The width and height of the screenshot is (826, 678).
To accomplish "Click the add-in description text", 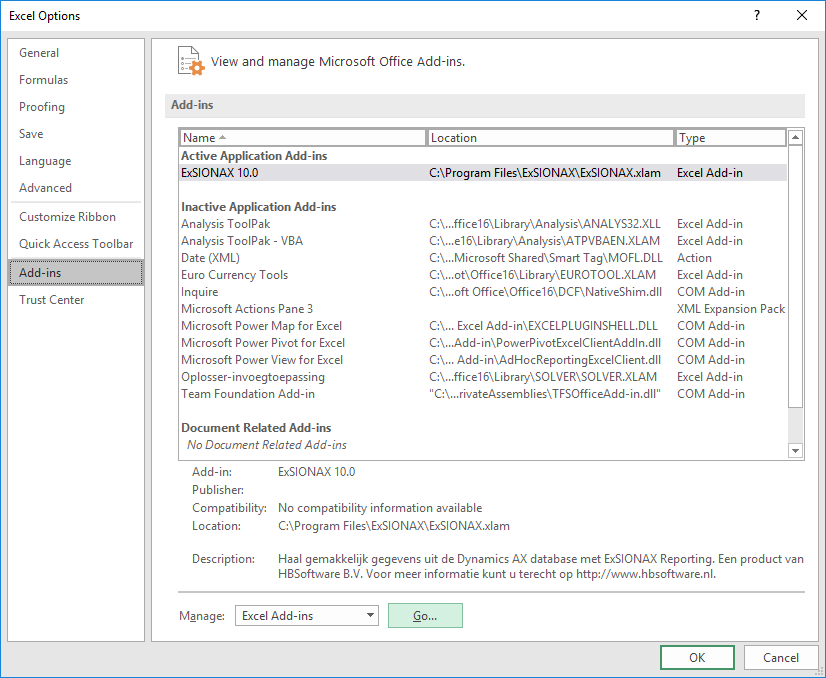I will (x=540, y=566).
